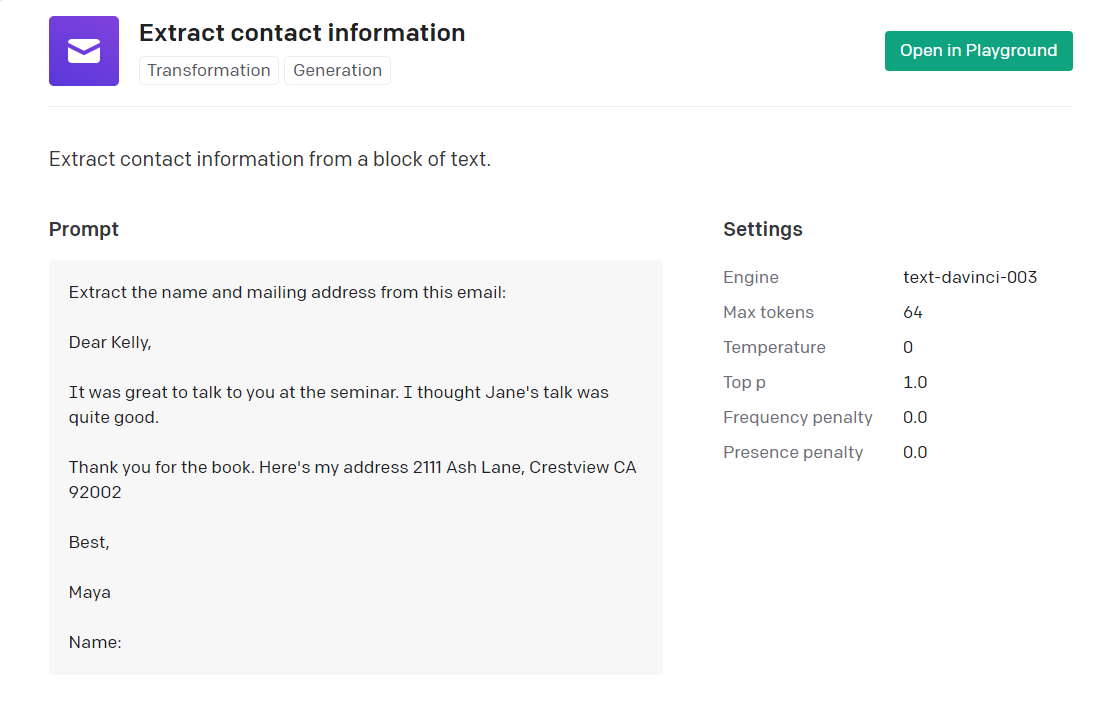Click the Top p value 1.0
This screenshot has height=713, width=1118.
pos(915,382)
